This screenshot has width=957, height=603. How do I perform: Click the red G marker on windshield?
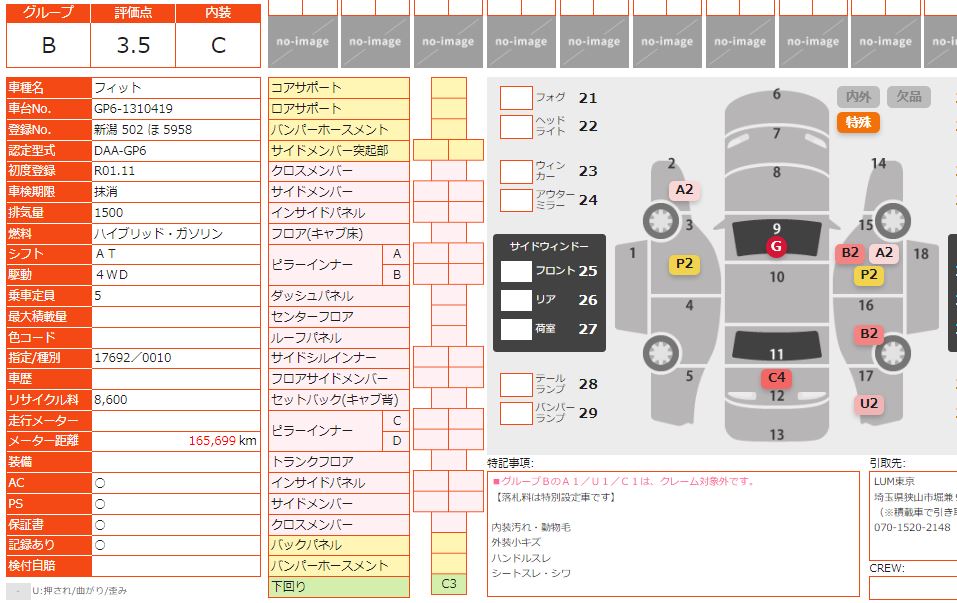(776, 246)
